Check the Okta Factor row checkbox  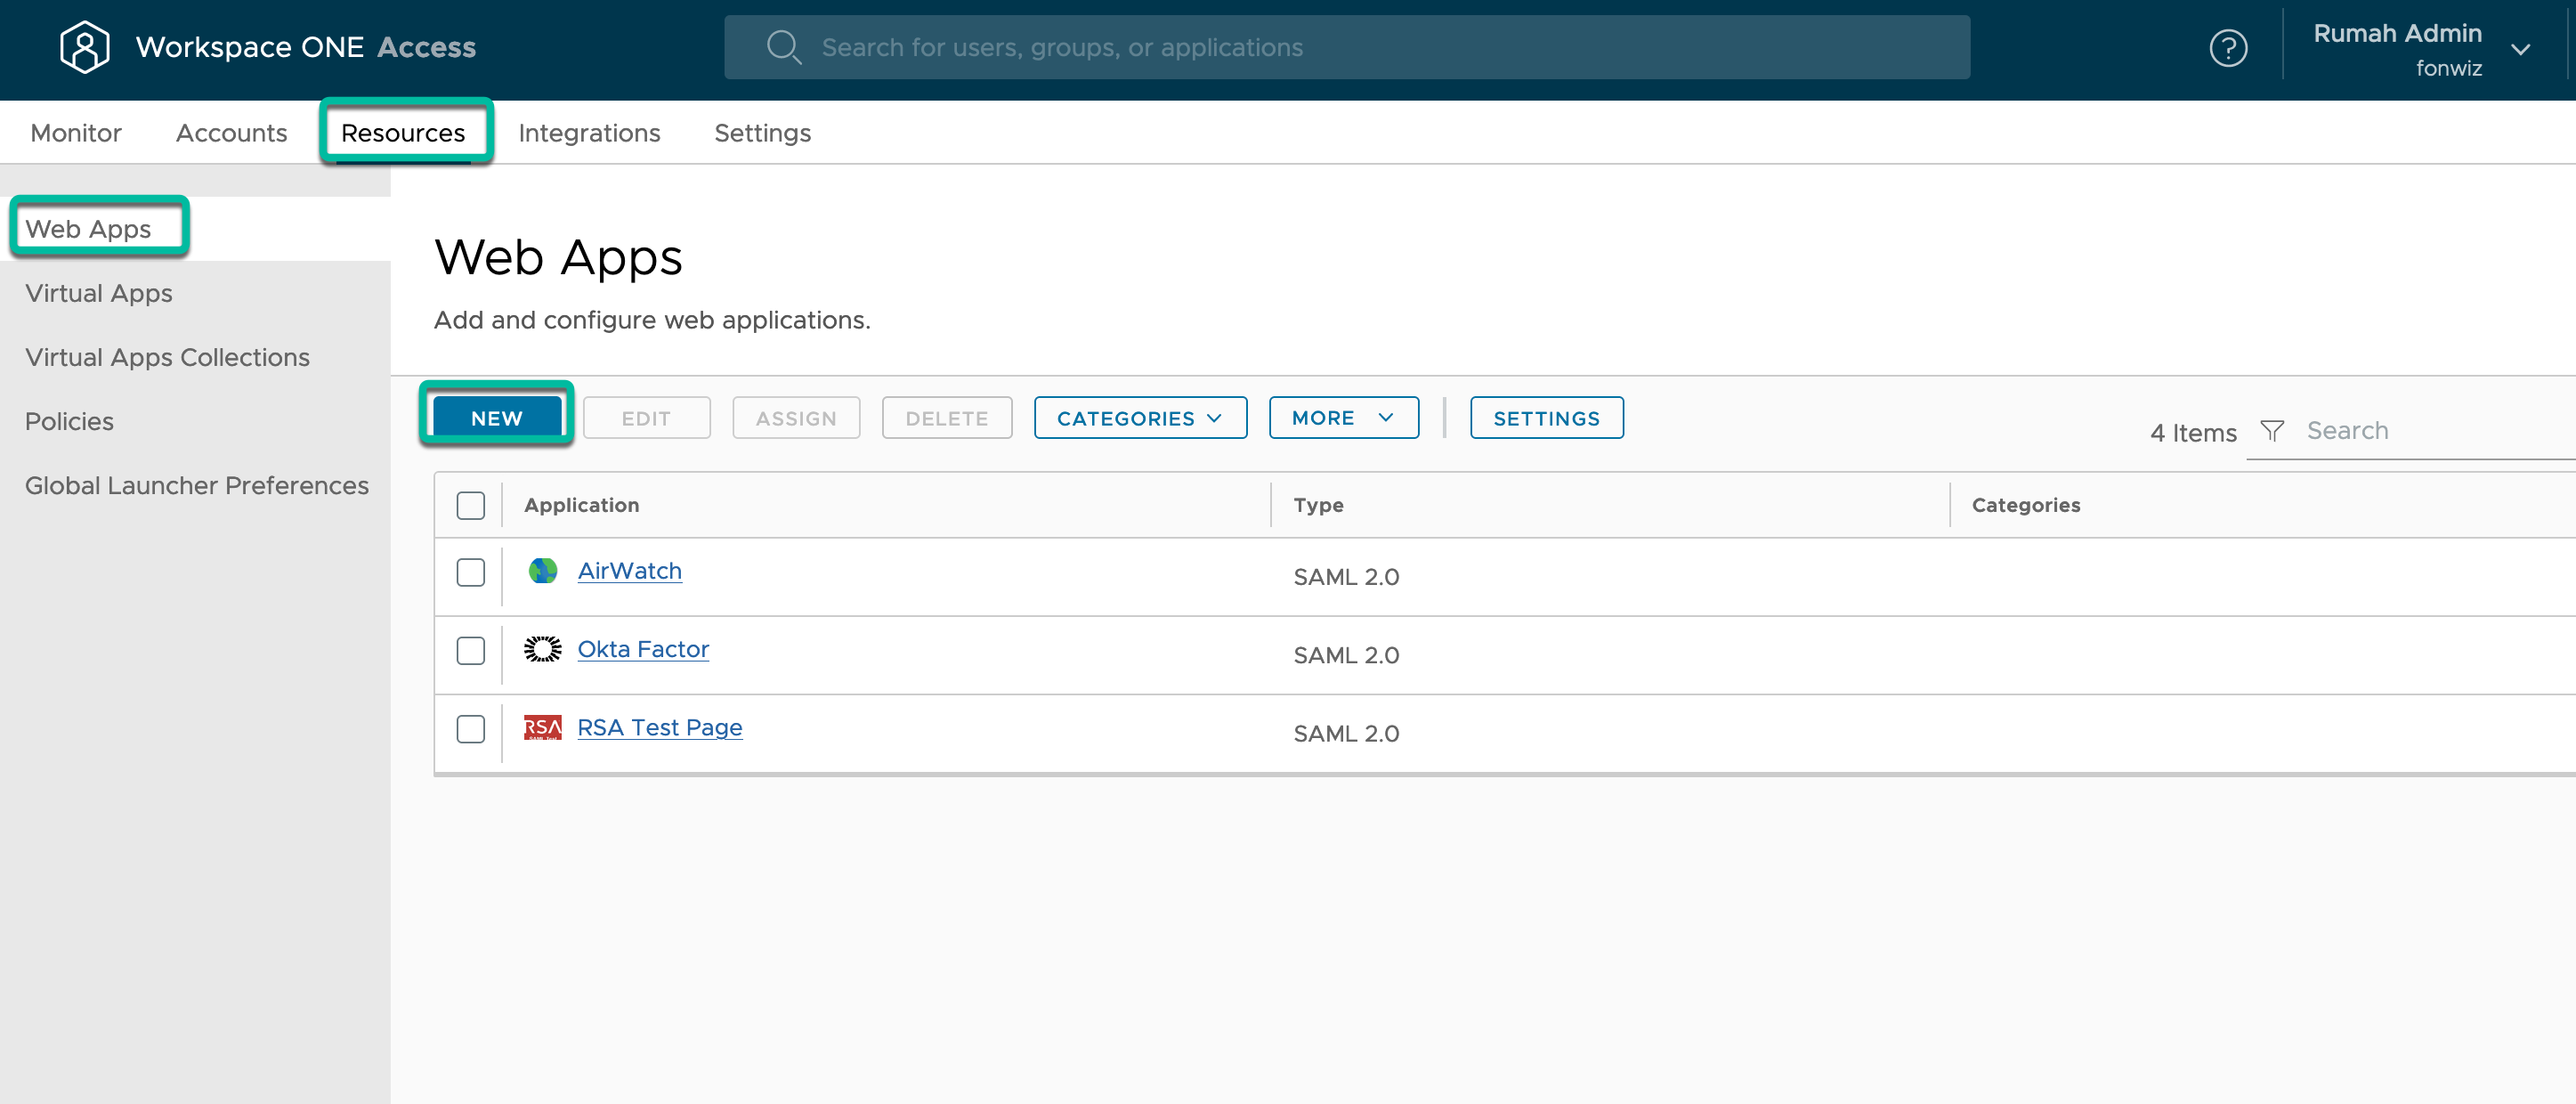coord(470,651)
